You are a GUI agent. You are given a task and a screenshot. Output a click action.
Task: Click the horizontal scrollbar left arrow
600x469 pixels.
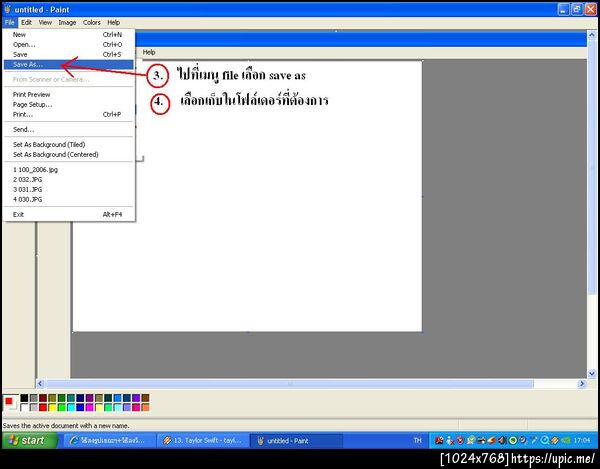40,383
